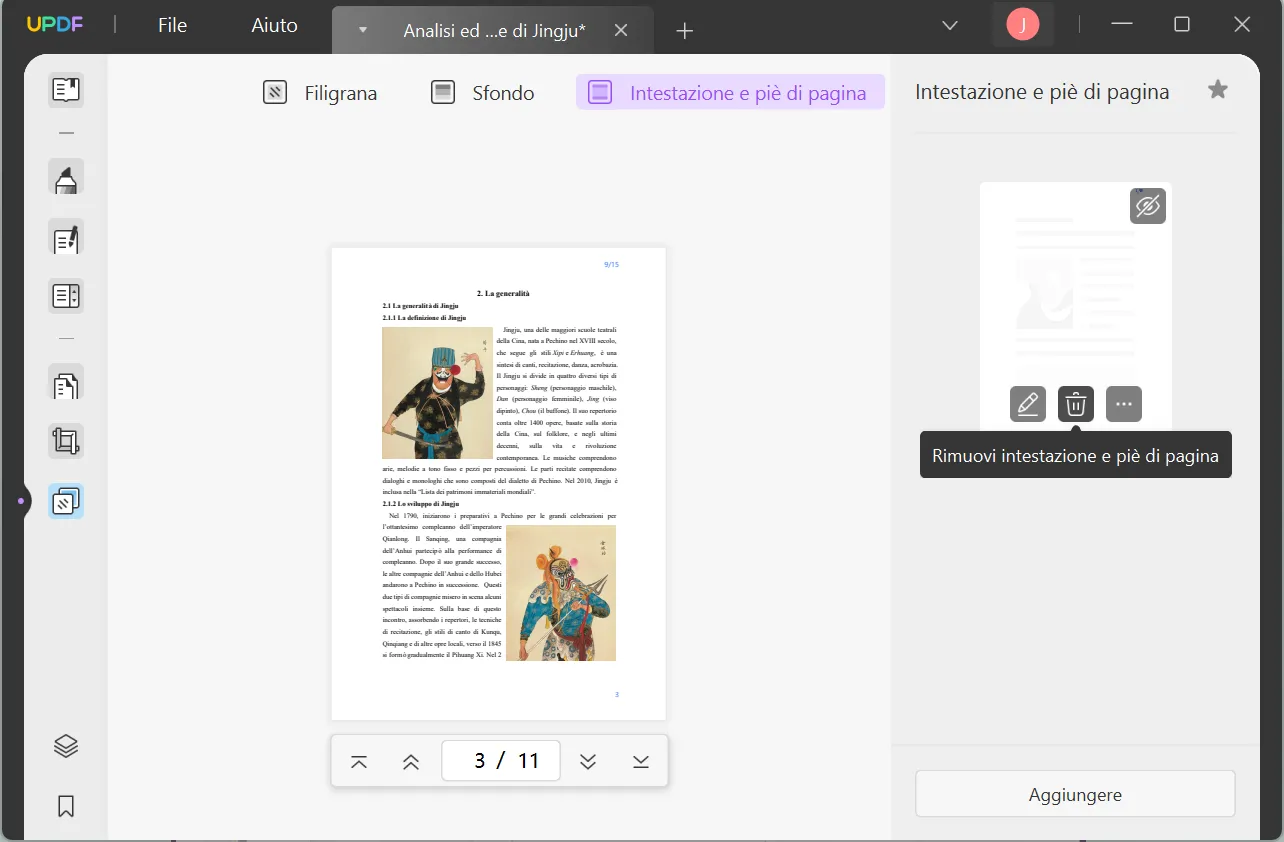Viewport: 1284px width, 842px height.
Task: Open the Organize pages tool
Action: pos(66,383)
